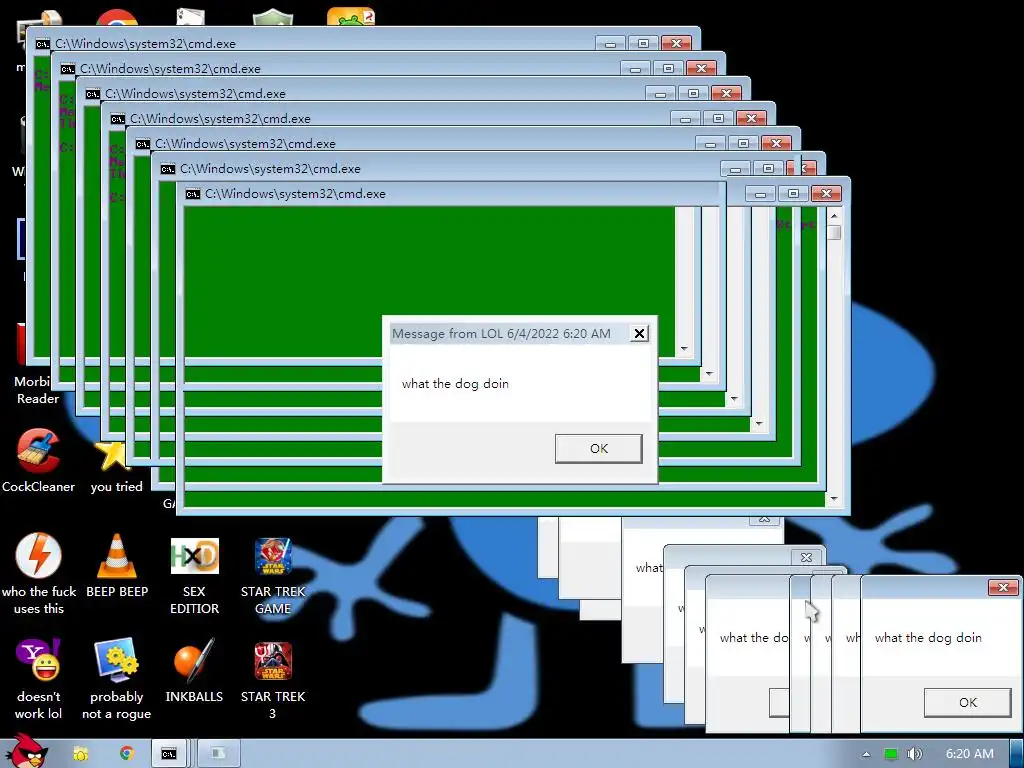The width and height of the screenshot is (1024, 768).
Task: Open the yellow folder-like taskbar icon
Action: (81, 754)
